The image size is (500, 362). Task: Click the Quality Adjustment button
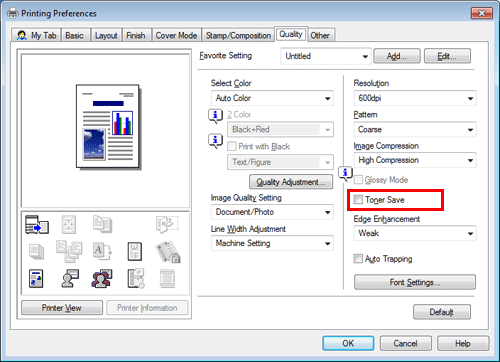click(x=291, y=182)
